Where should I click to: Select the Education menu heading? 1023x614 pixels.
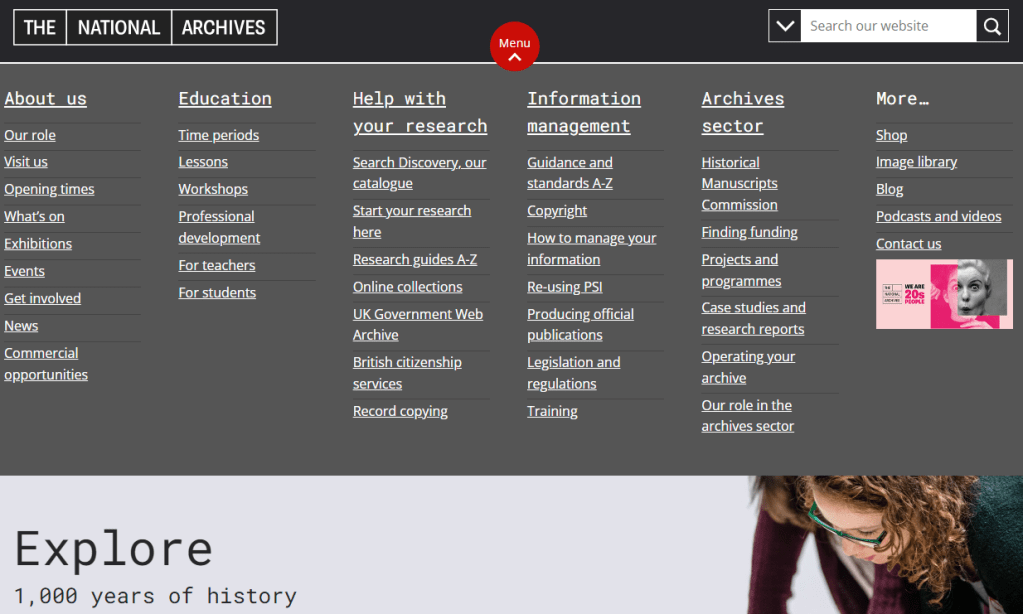(x=225, y=98)
